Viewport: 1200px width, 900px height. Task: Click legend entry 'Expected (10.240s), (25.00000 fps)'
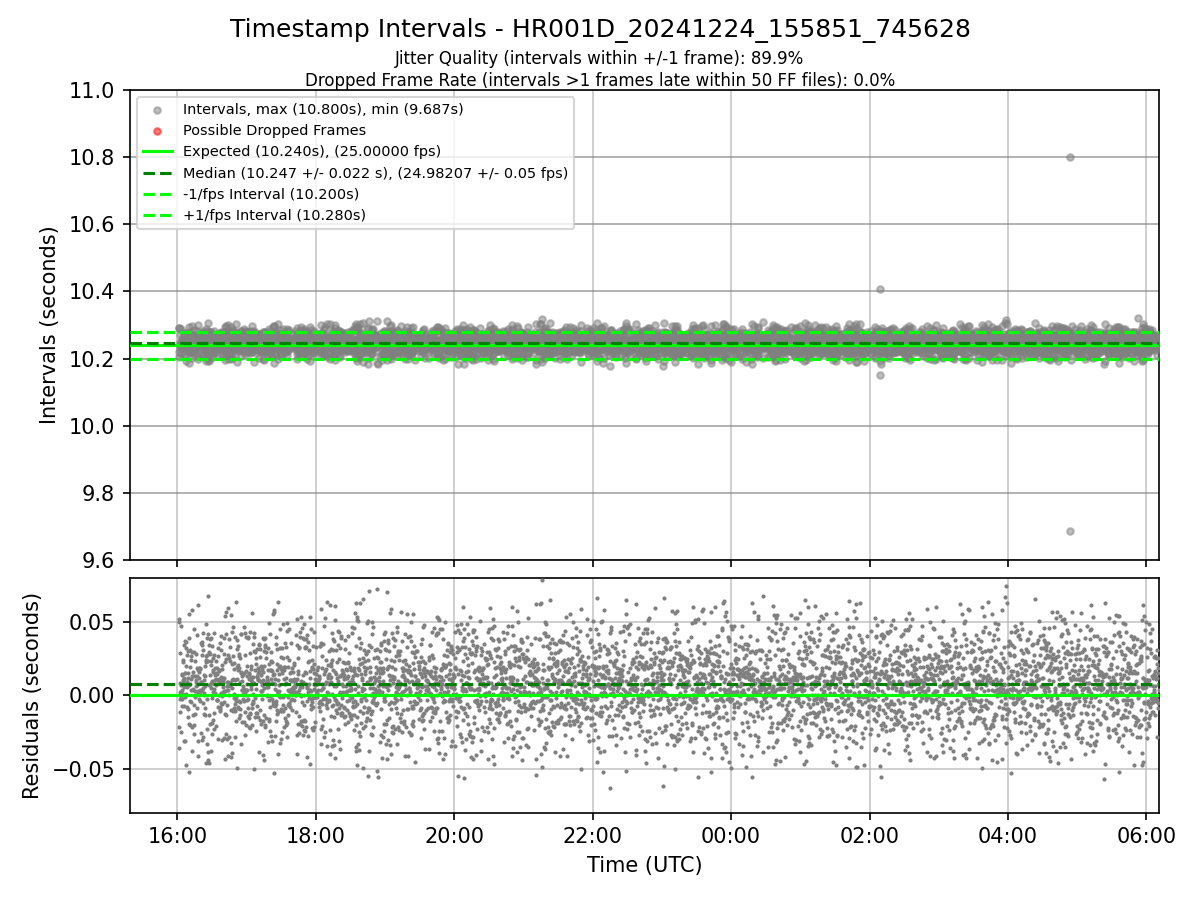[311, 151]
